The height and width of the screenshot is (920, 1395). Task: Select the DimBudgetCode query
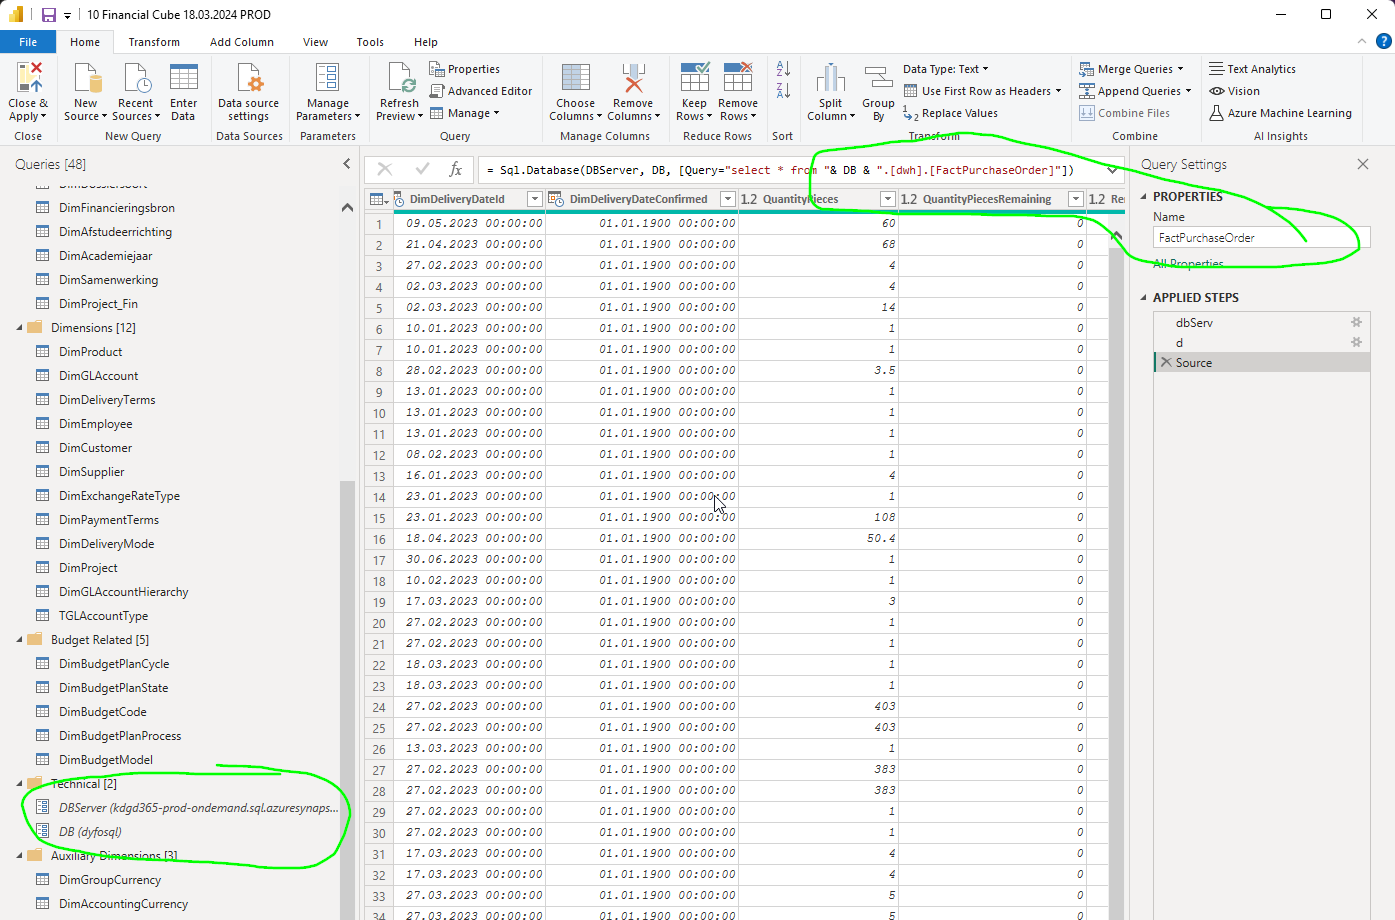coord(102,712)
